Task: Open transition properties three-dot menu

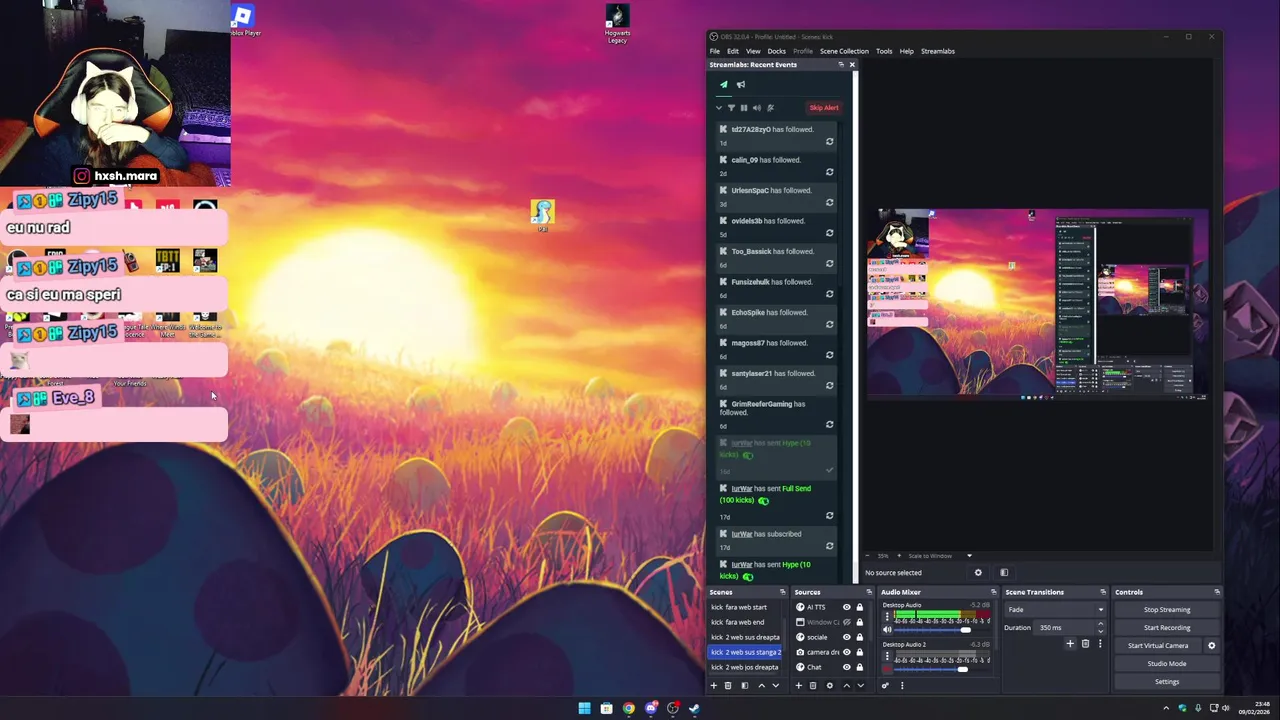Action: (1100, 644)
